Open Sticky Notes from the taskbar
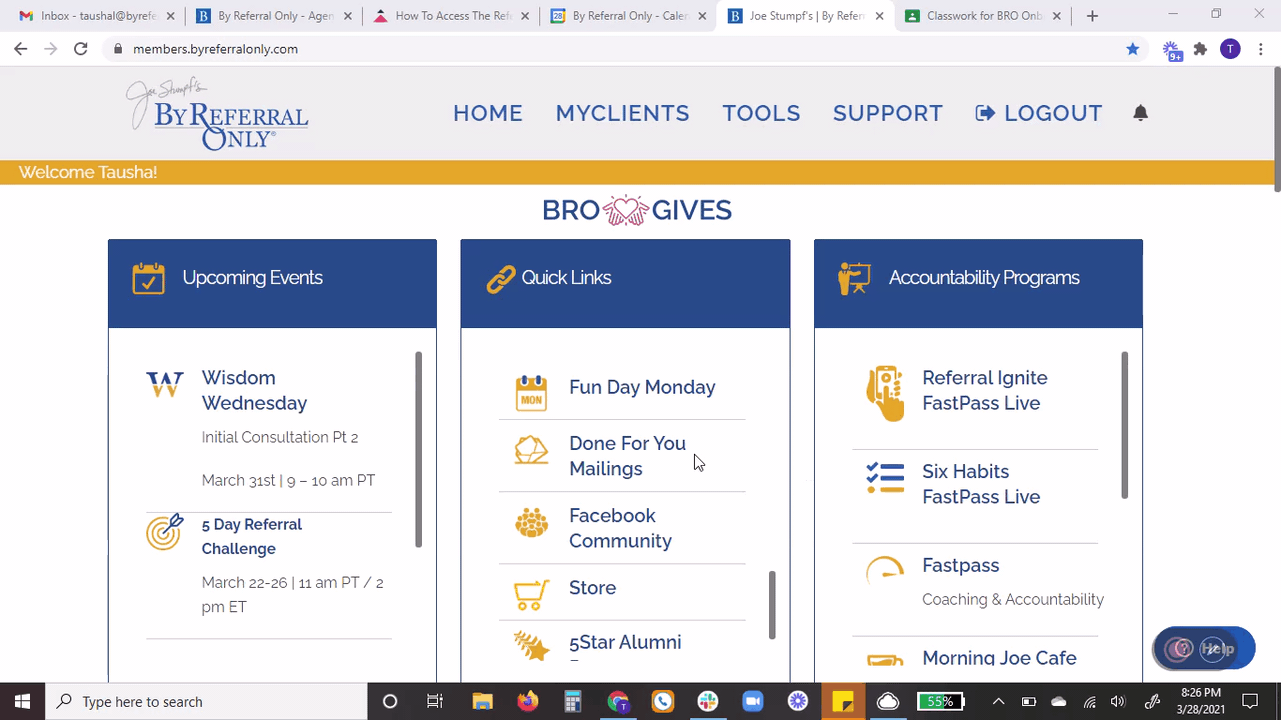 pyautogui.click(x=843, y=701)
